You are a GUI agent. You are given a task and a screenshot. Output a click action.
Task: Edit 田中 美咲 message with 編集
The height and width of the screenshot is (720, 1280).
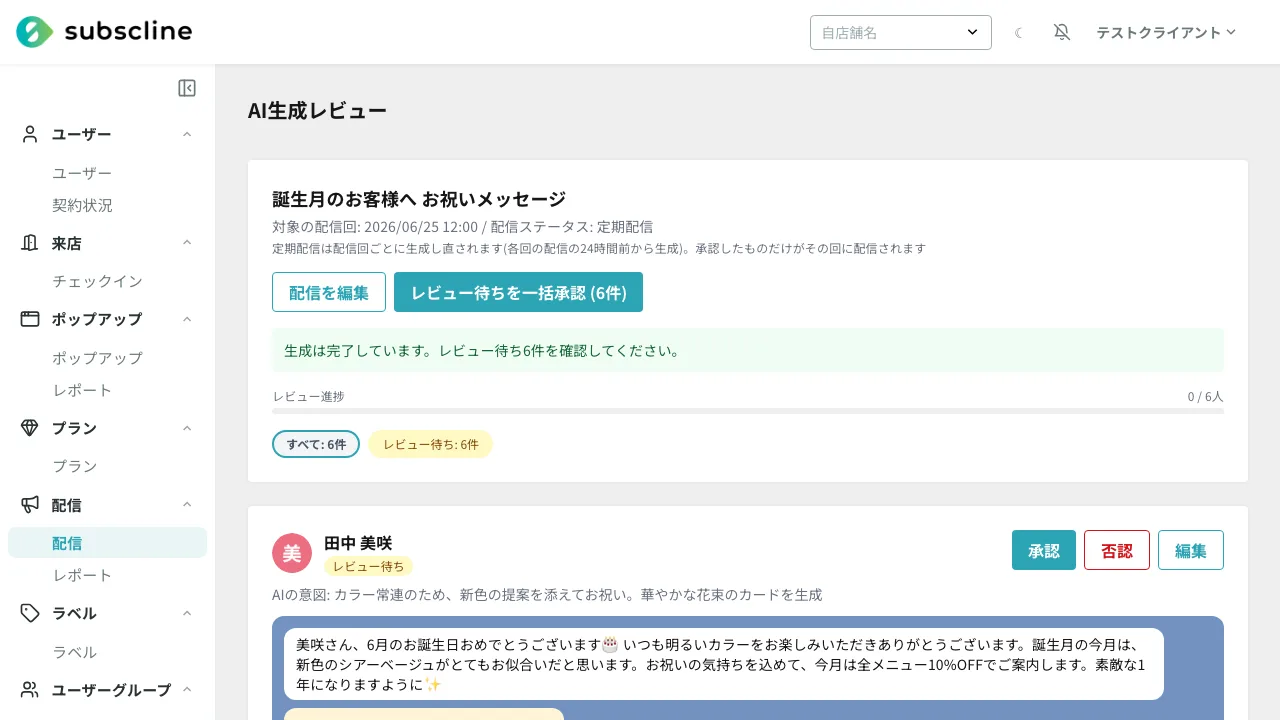(1191, 550)
